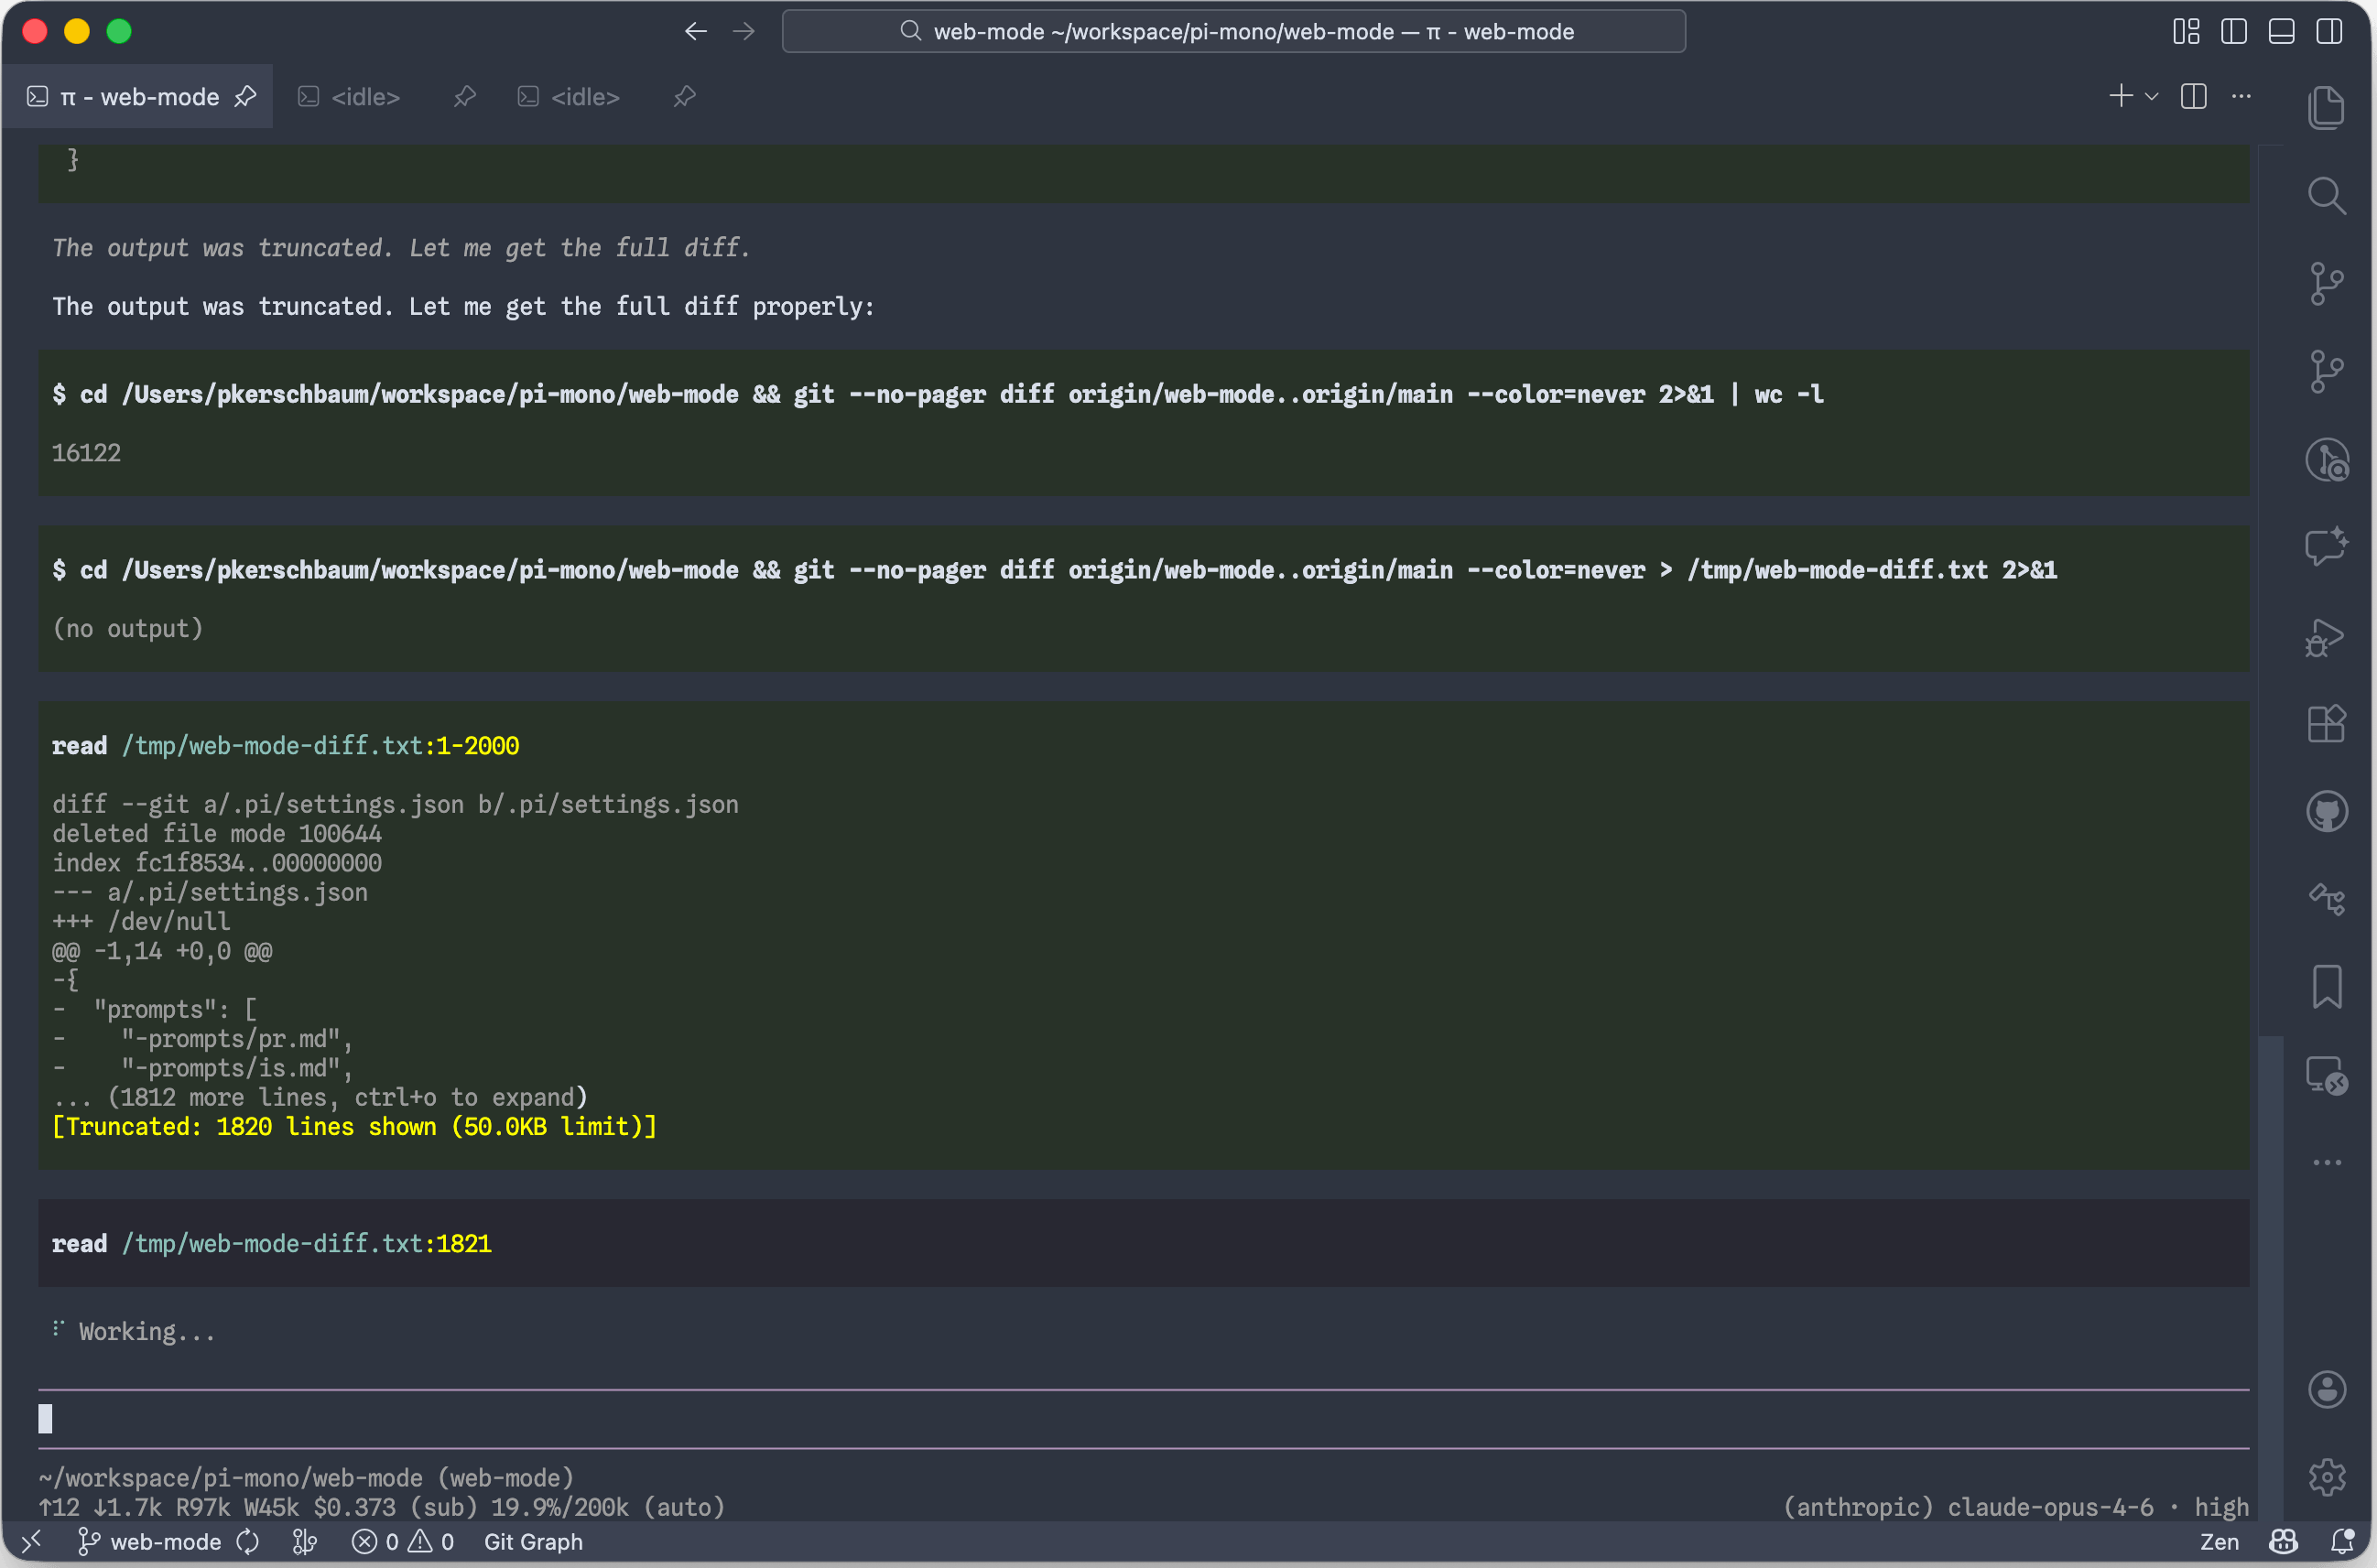The image size is (2377, 1568).
Task: Open the GitHub panel in the sidebar
Action: click(2328, 810)
